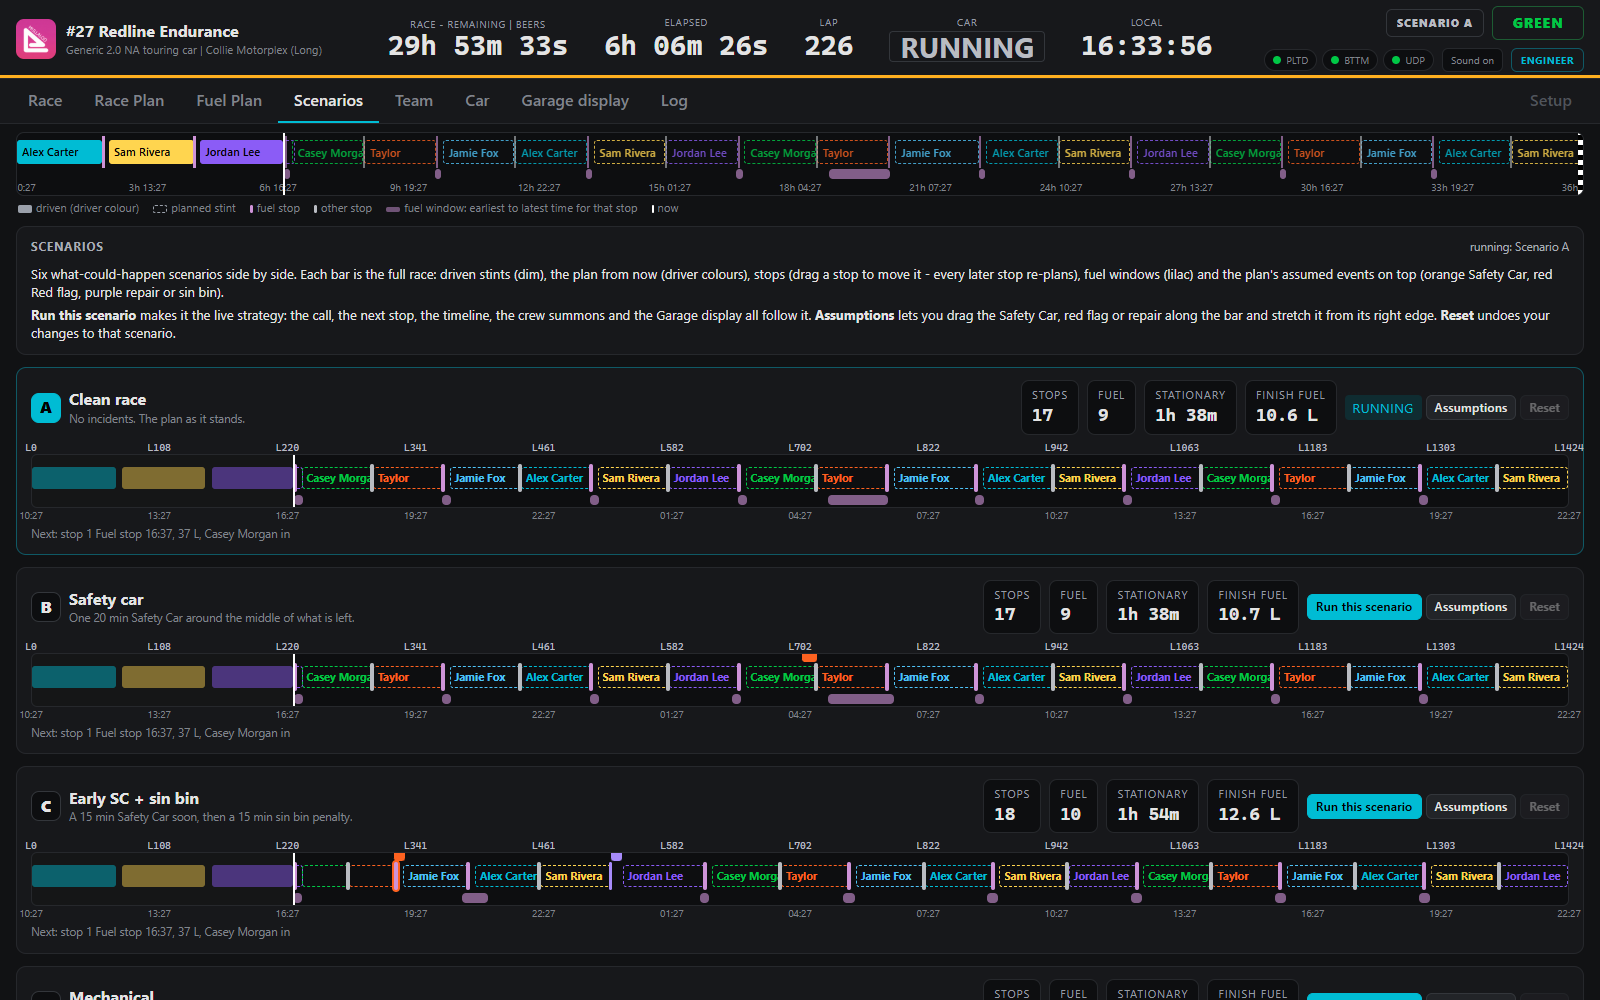Click the PLTD status indicator
Image resolution: width=1600 pixels, height=1000 pixels.
coord(1290,60)
